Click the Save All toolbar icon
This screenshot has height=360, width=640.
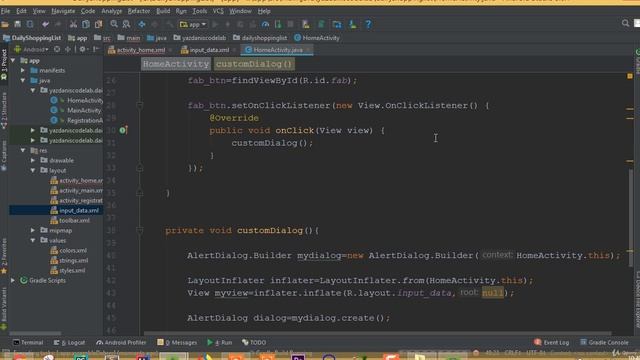pyautogui.click(x=18, y=24)
